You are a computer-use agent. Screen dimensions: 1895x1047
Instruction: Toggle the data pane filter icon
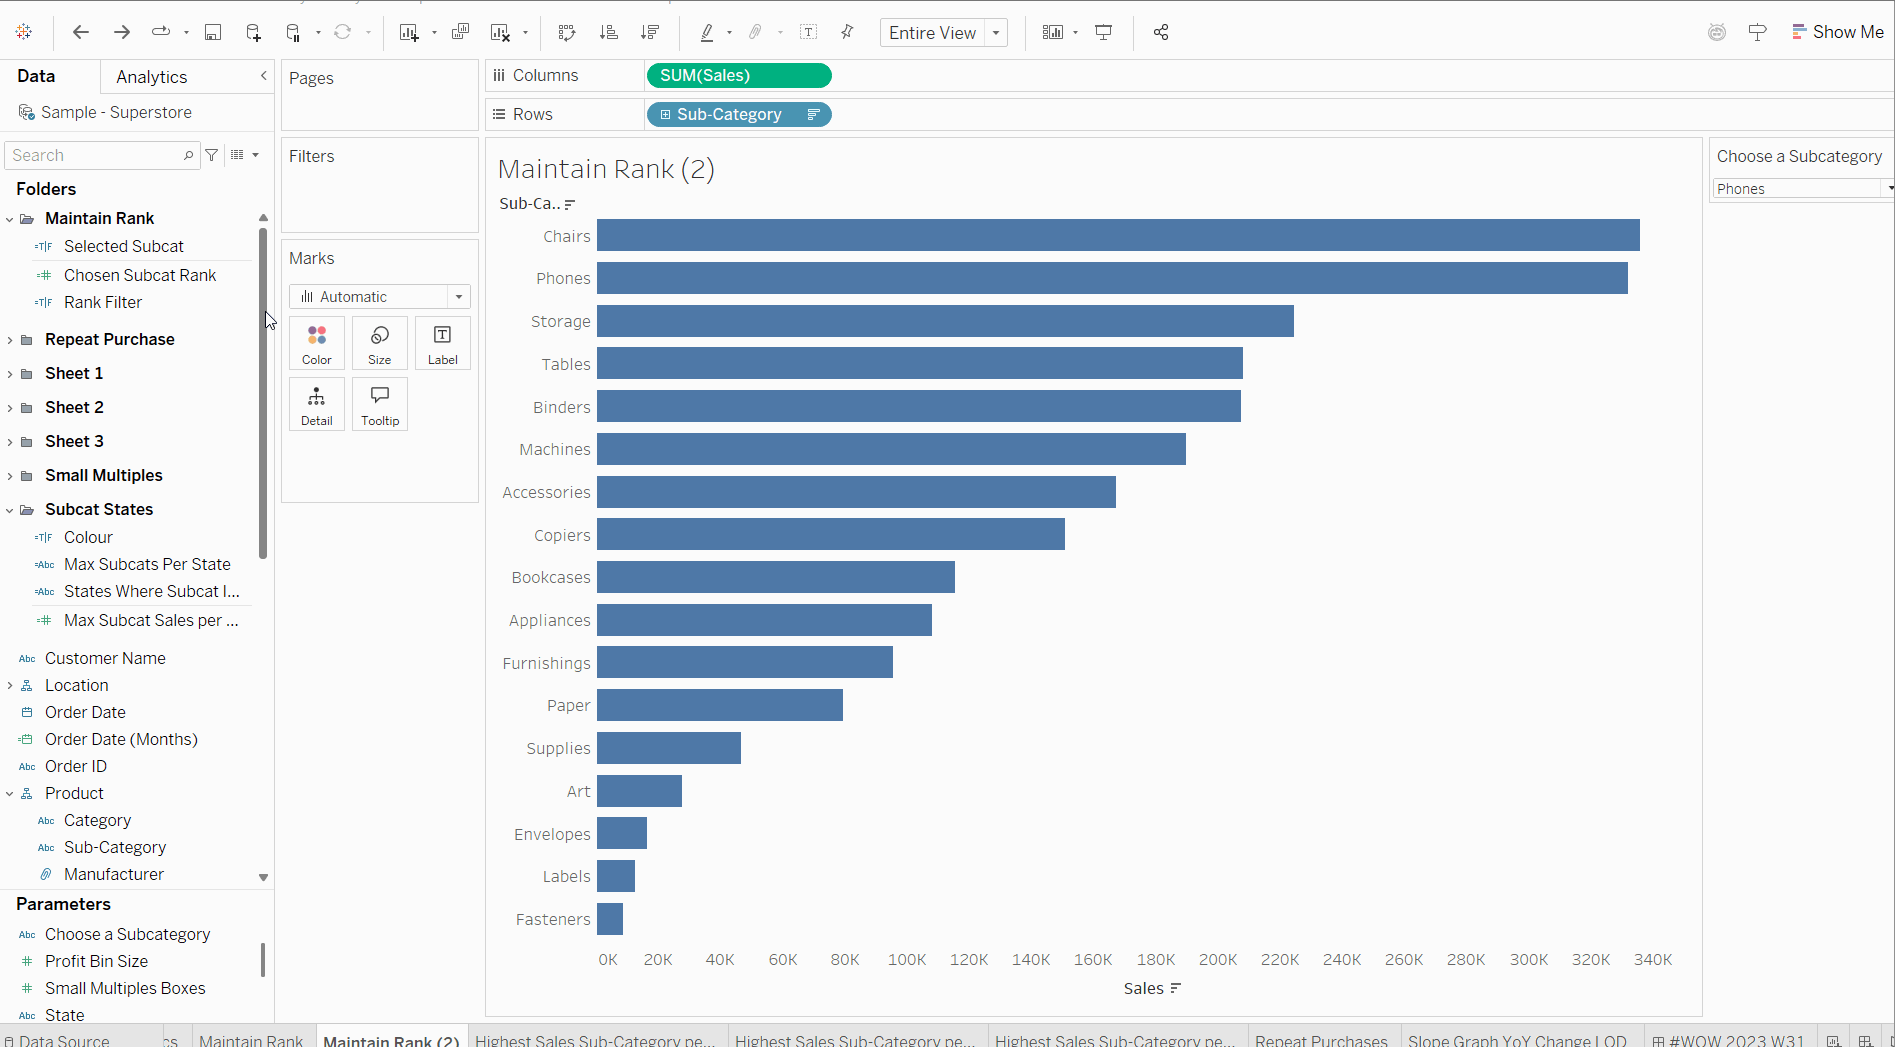[x=212, y=155]
